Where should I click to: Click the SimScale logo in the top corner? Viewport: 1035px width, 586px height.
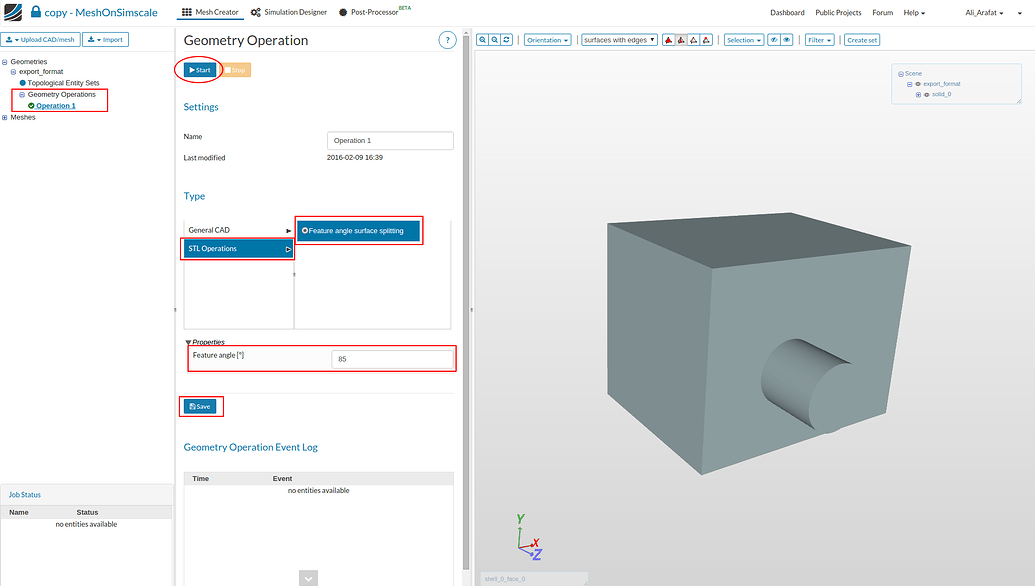click(12, 11)
